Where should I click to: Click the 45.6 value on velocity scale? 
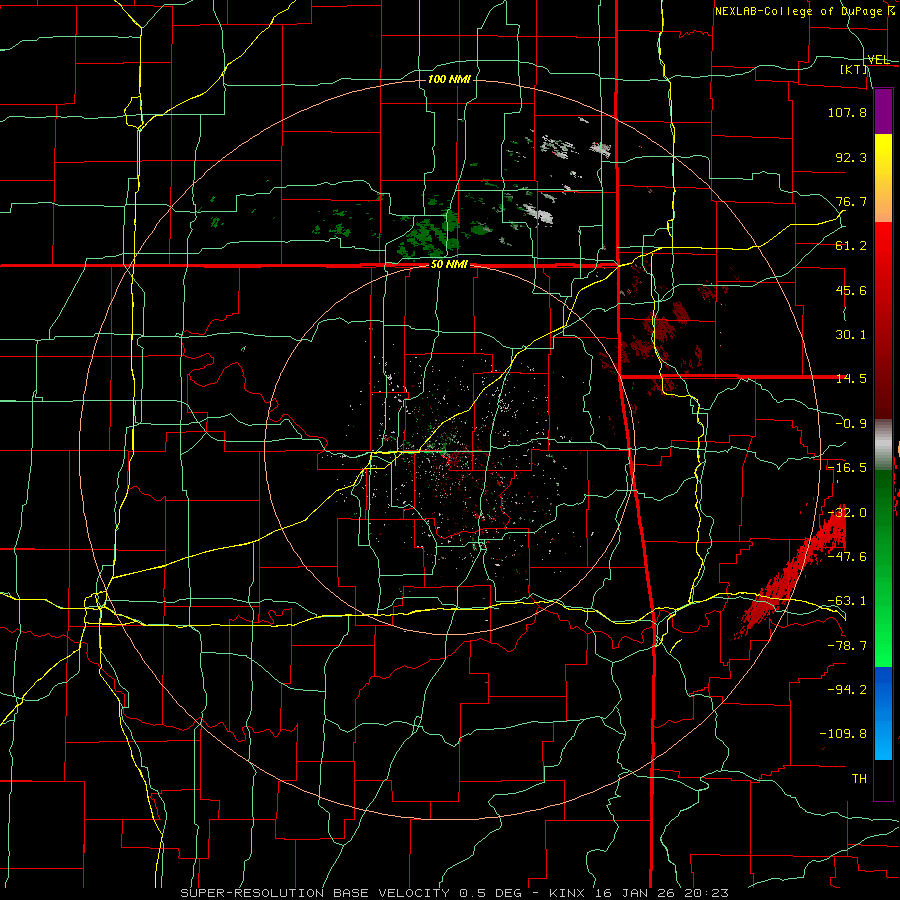pos(851,290)
